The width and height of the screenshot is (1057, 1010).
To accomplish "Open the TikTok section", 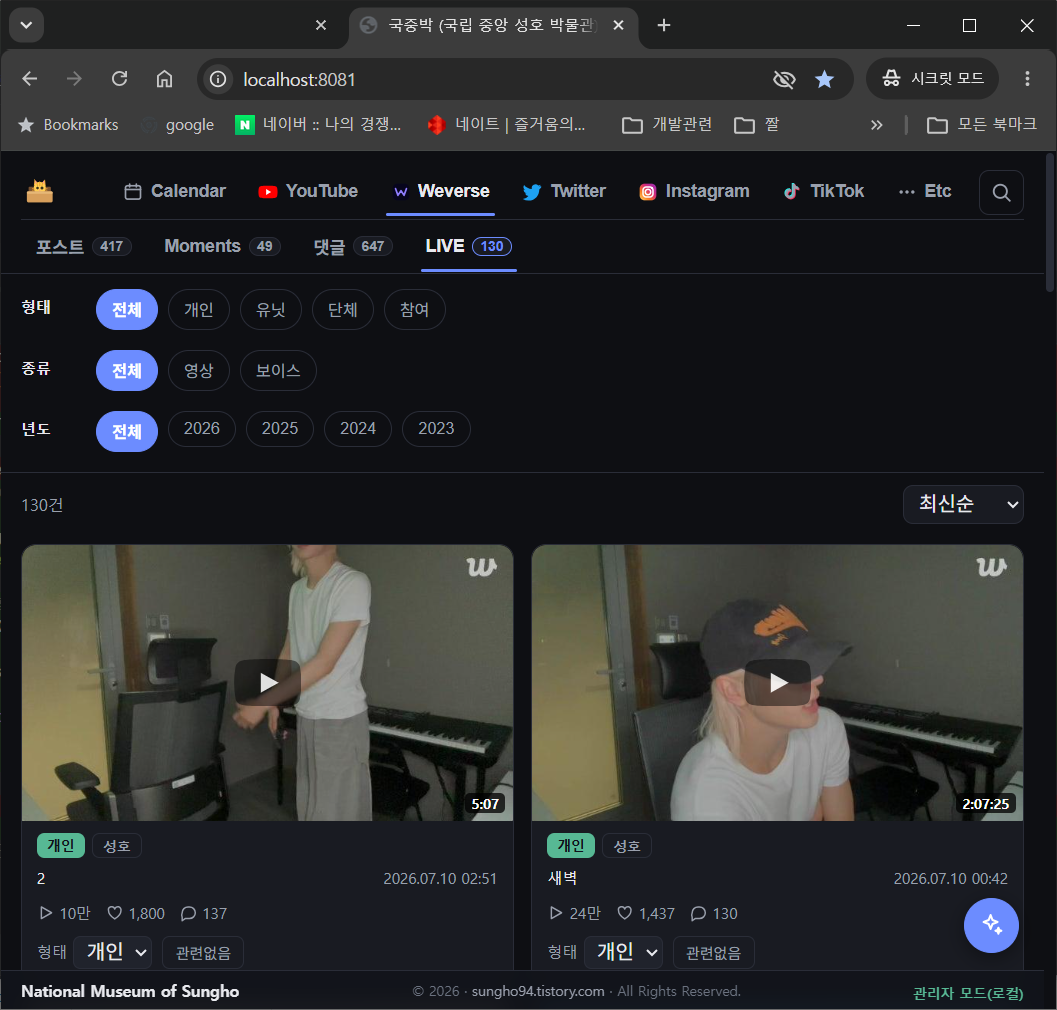I will 823,191.
